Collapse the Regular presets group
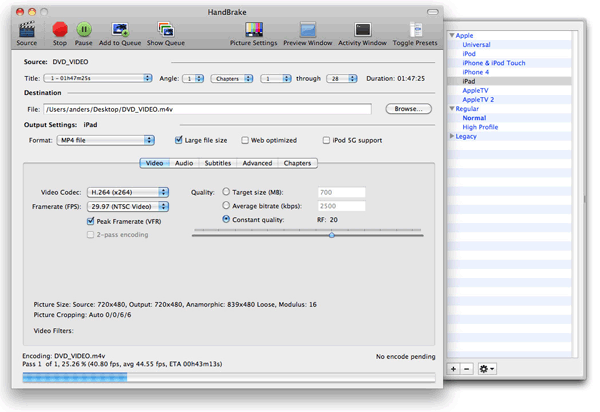 coord(452,109)
